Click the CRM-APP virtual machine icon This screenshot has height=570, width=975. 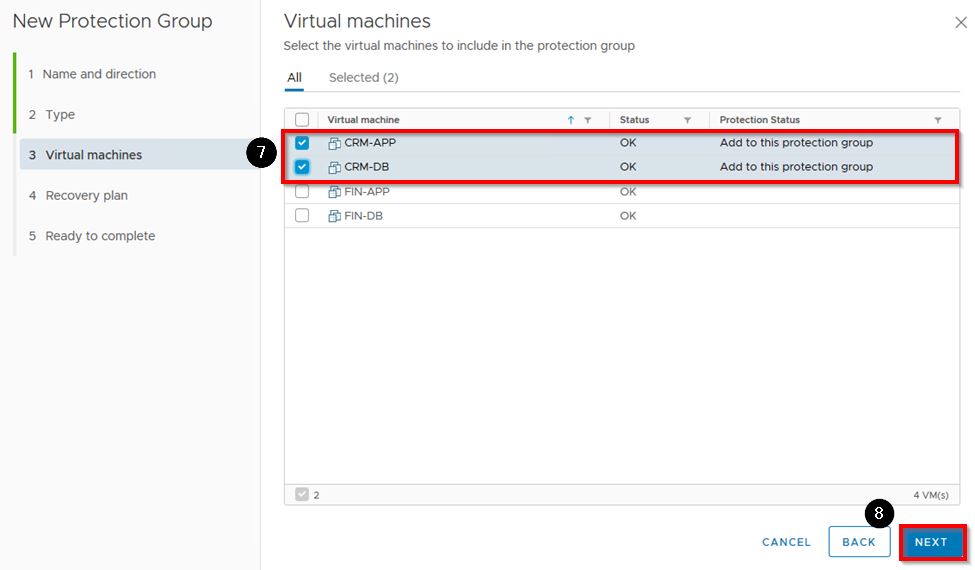(x=335, y=143)
